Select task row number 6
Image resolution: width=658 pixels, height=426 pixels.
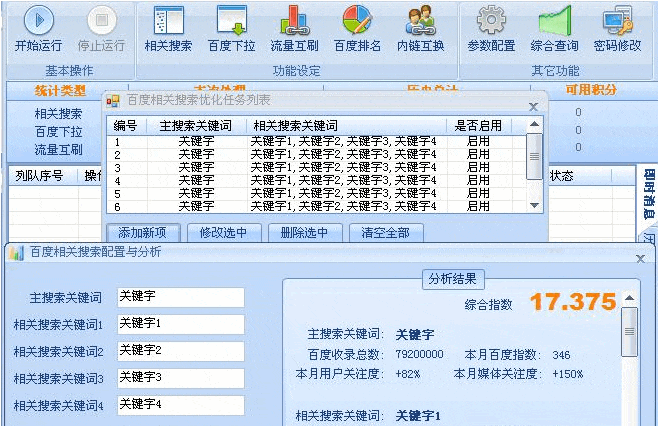point(317,206)
